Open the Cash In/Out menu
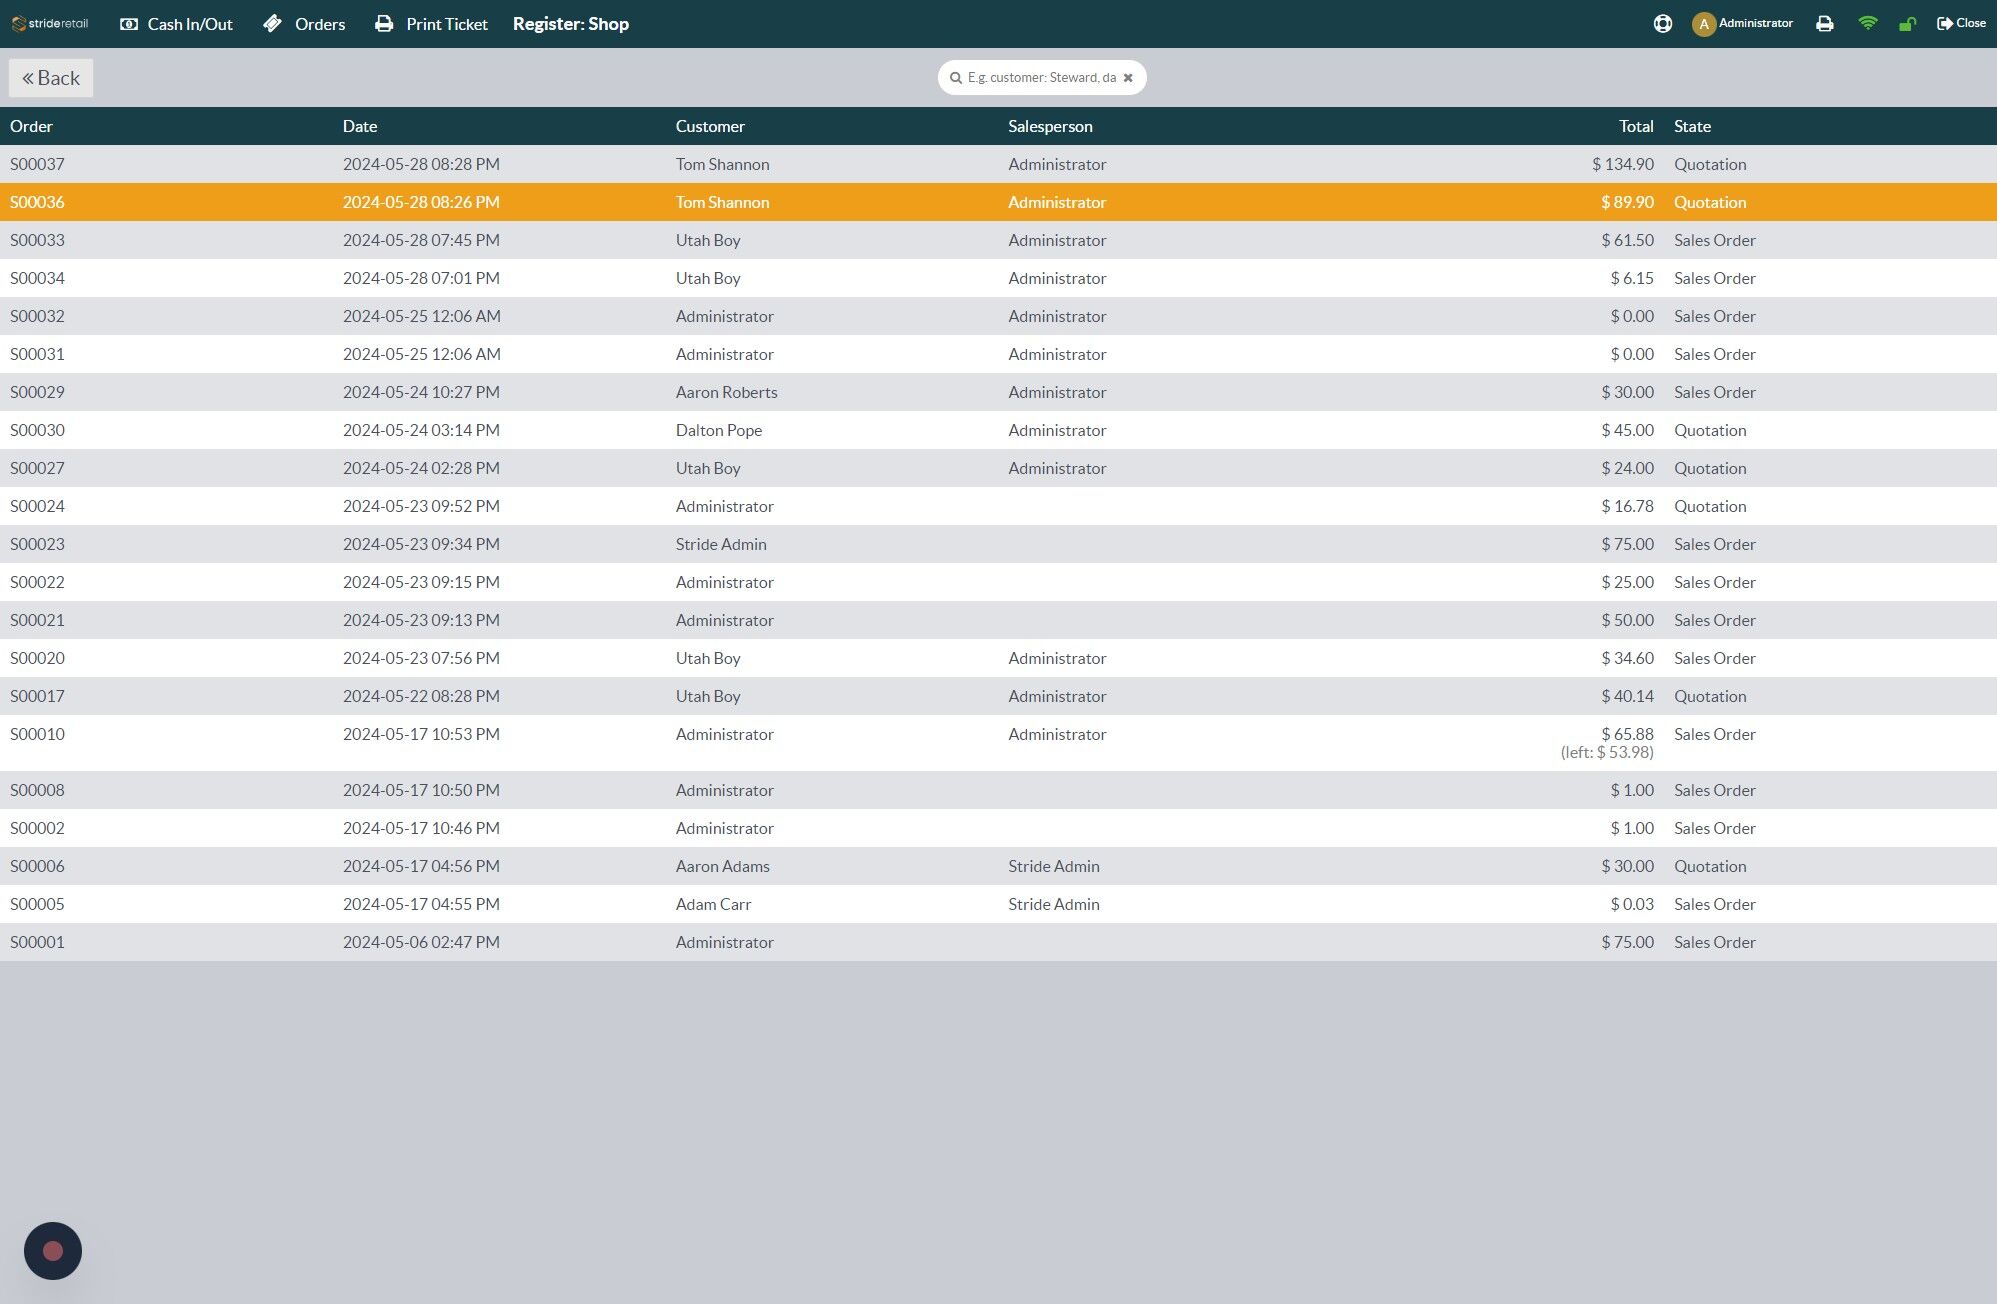The image size is (1997, 1304). (x=176, y=24)
